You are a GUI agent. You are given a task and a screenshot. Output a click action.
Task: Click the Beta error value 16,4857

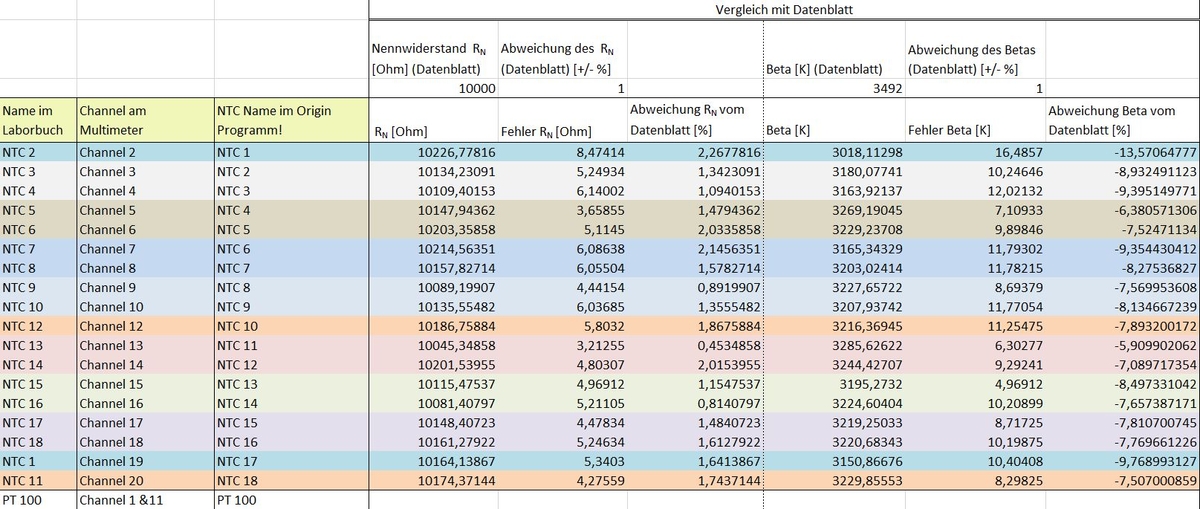coord(974,153)
